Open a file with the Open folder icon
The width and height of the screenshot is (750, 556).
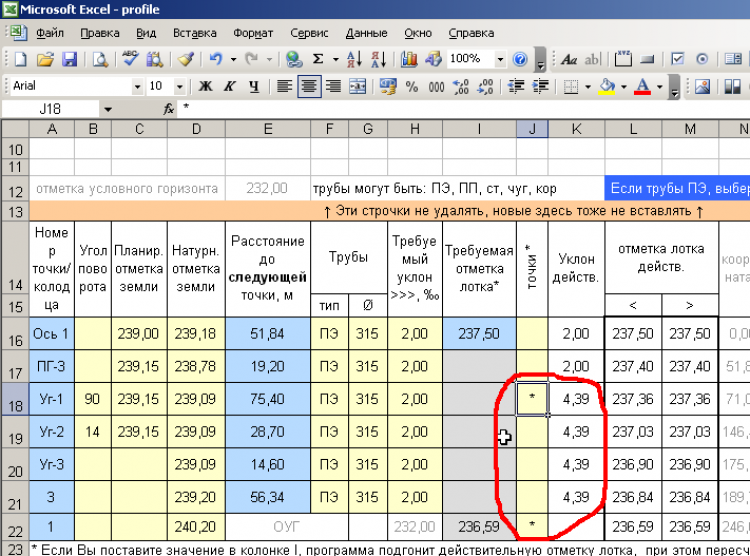(46, 59)
